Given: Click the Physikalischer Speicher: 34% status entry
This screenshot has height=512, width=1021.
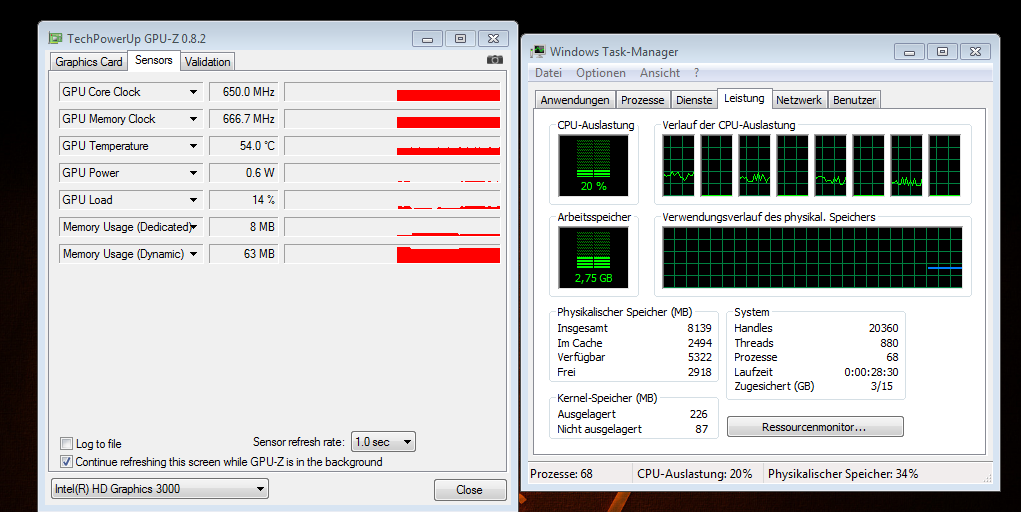Looking at the screenshot, I should (x=843, y=474).
